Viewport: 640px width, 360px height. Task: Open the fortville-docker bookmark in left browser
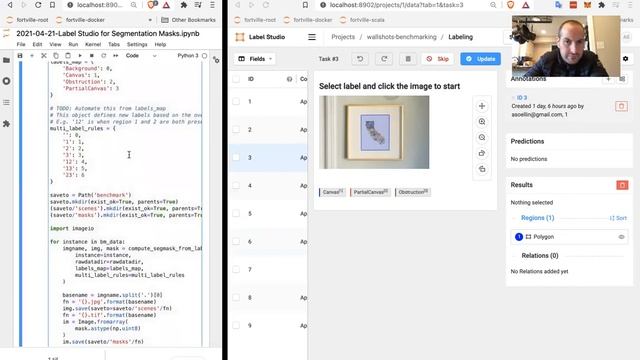click(81, 20)
